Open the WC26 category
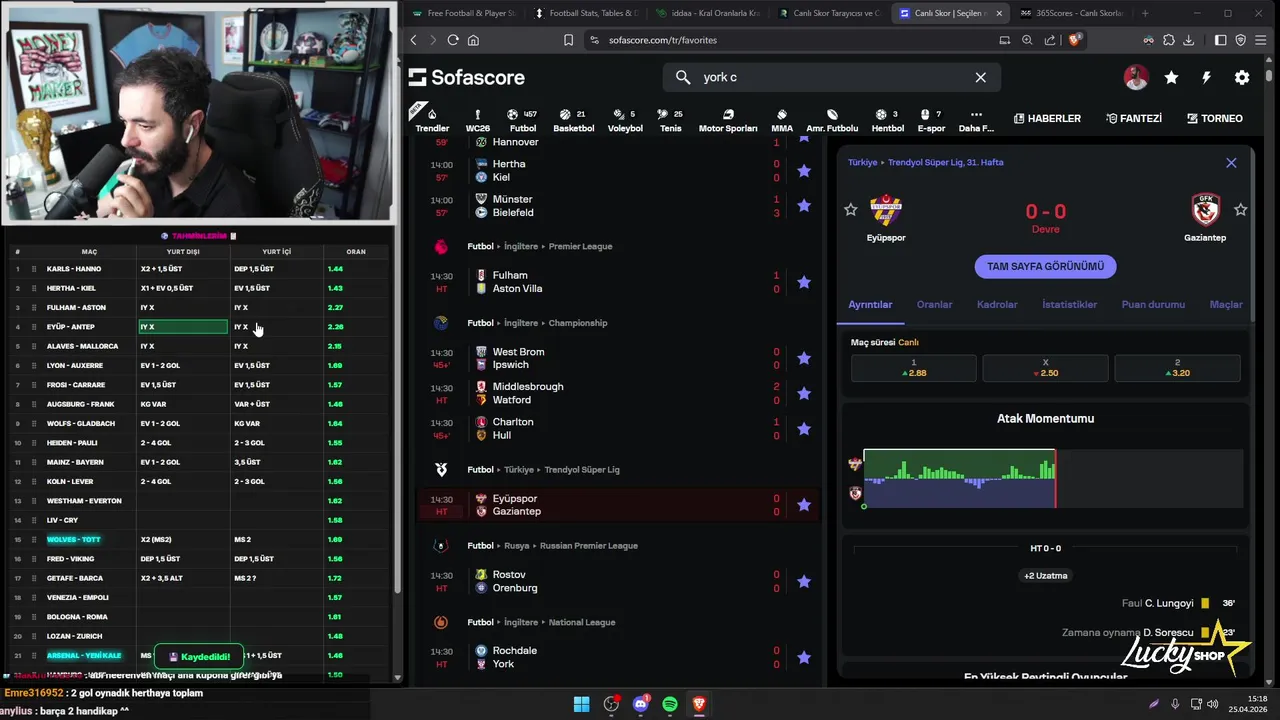 [478, 121]
